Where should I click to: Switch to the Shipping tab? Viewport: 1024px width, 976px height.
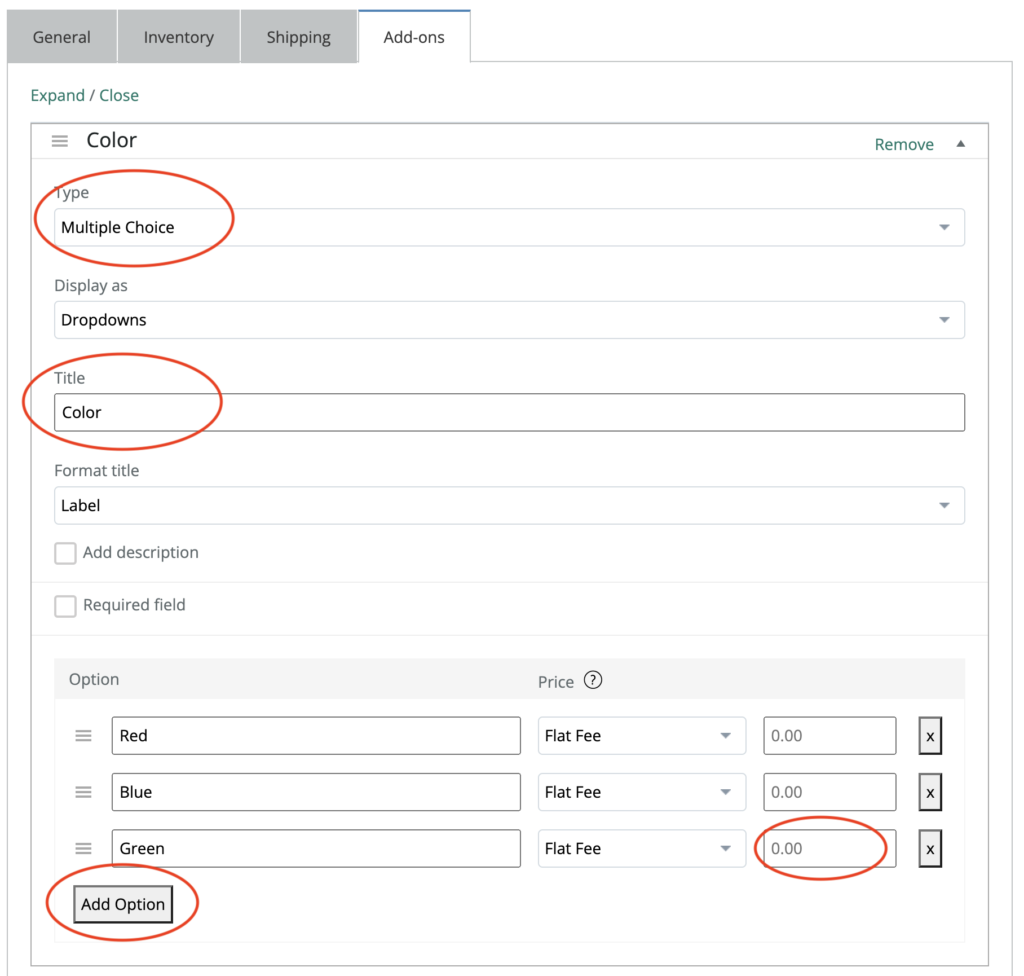298,37
